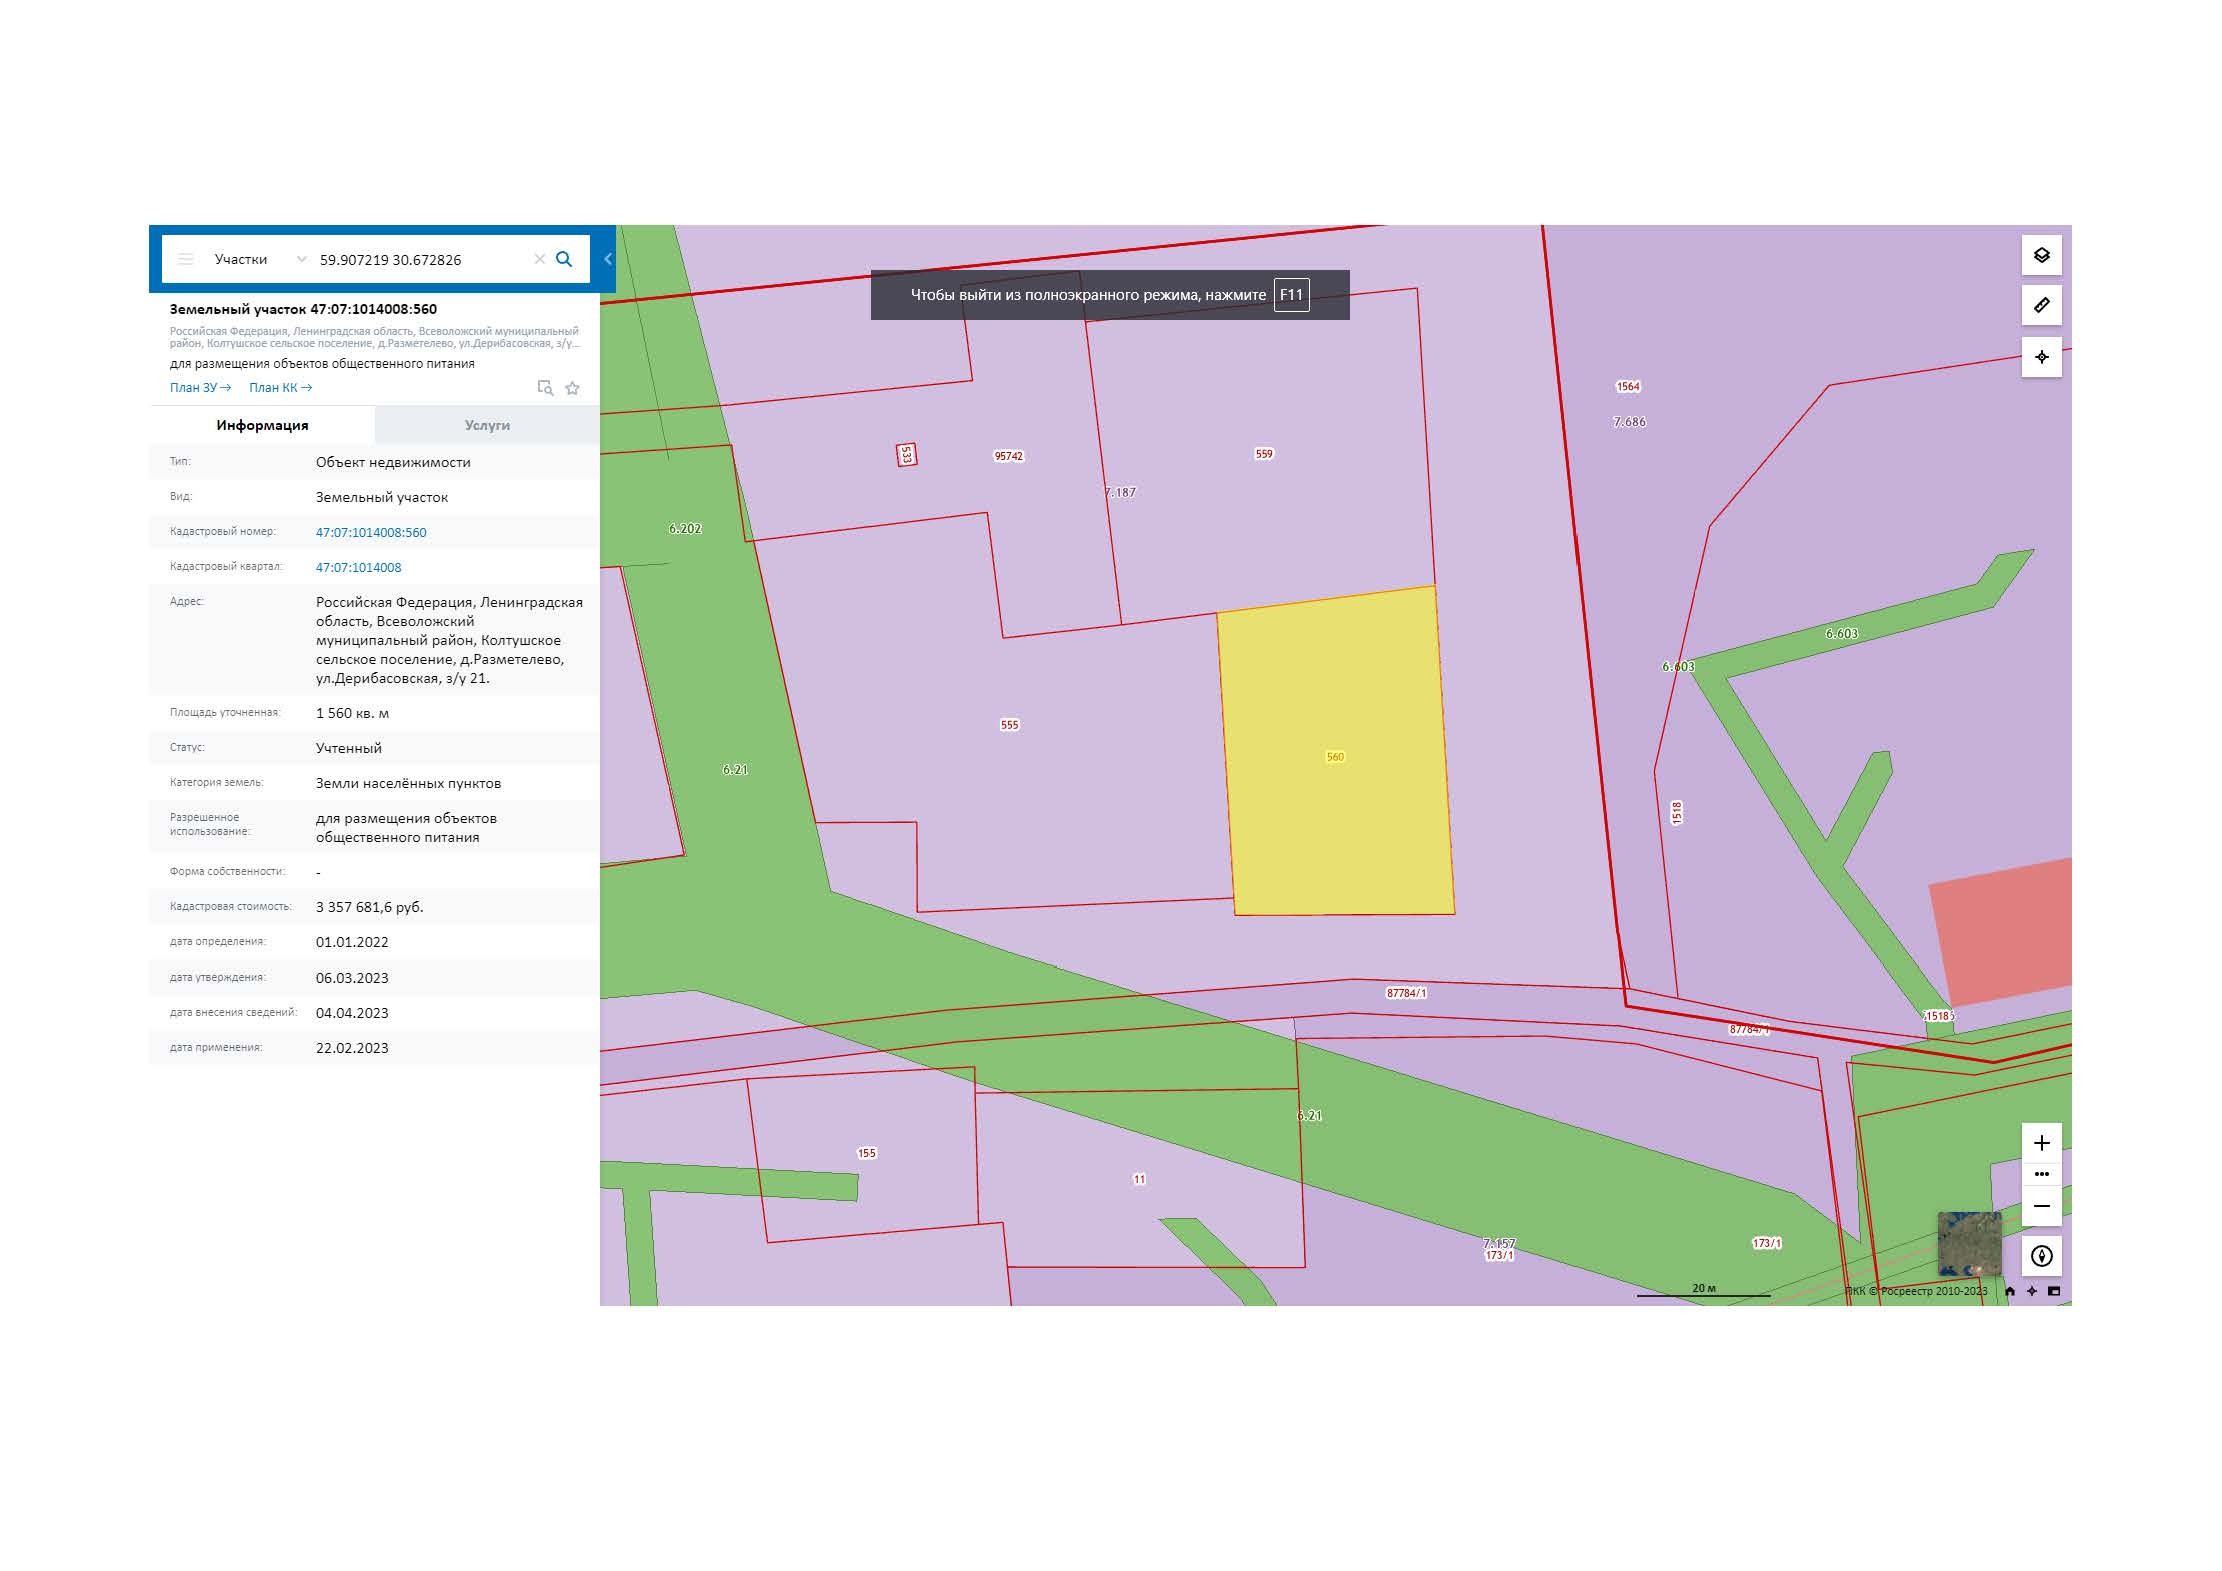Click the find-on-map icon beside star
This screenshot has width=2222, height=1571.
point(545,388)
